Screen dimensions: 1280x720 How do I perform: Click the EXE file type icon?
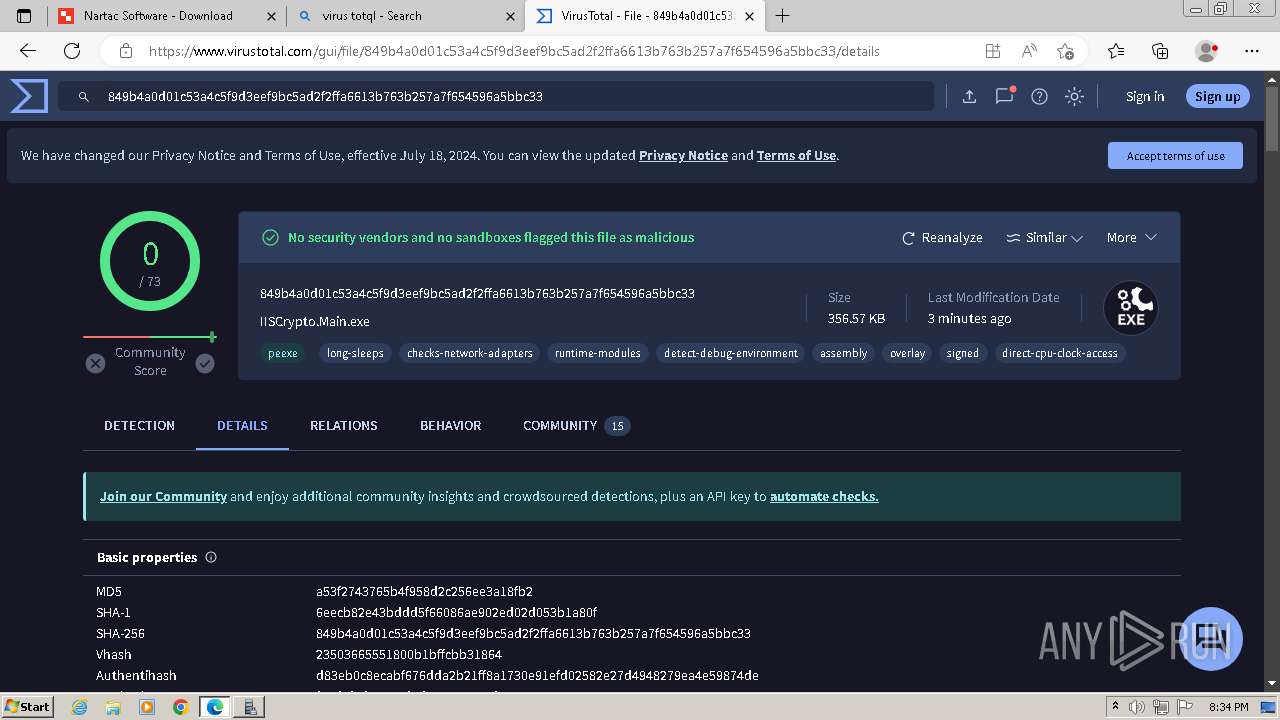(x=1131, y=308)
